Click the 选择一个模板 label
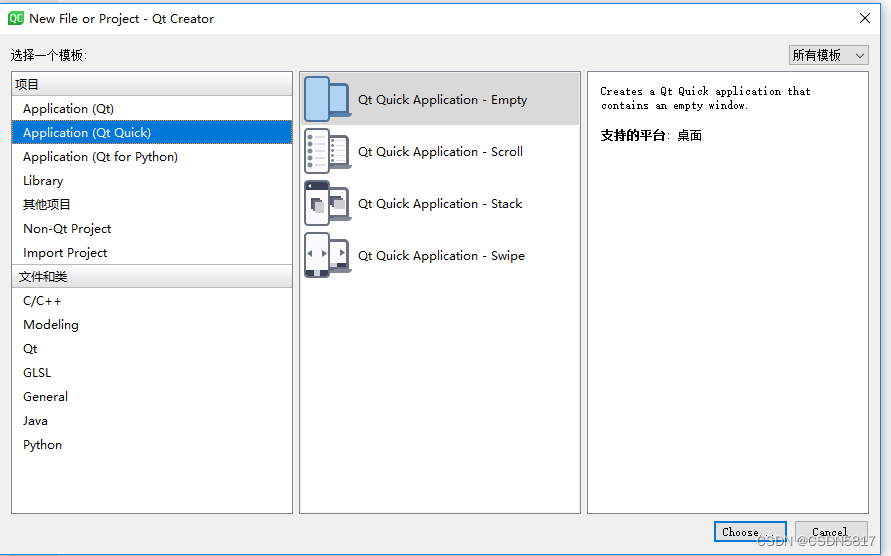Image resolution: width=891 pixels, height=556 pixels. [x=48, y=55]
